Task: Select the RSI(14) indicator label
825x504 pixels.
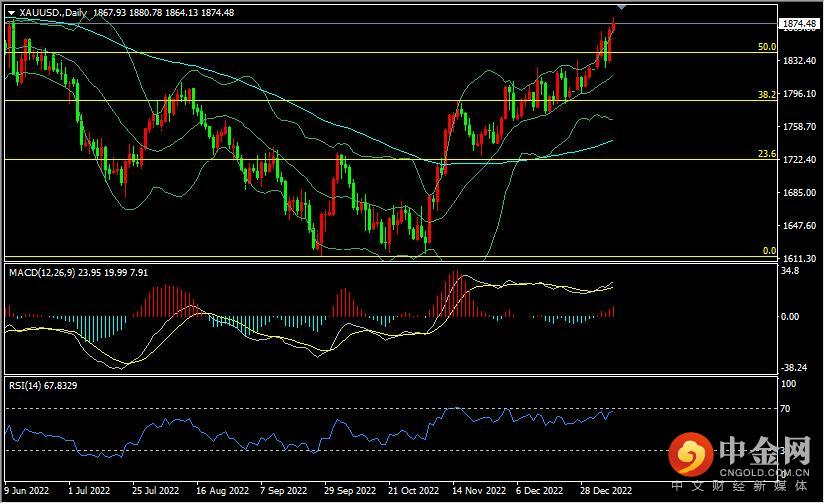Action: click(x=26, y=384)
